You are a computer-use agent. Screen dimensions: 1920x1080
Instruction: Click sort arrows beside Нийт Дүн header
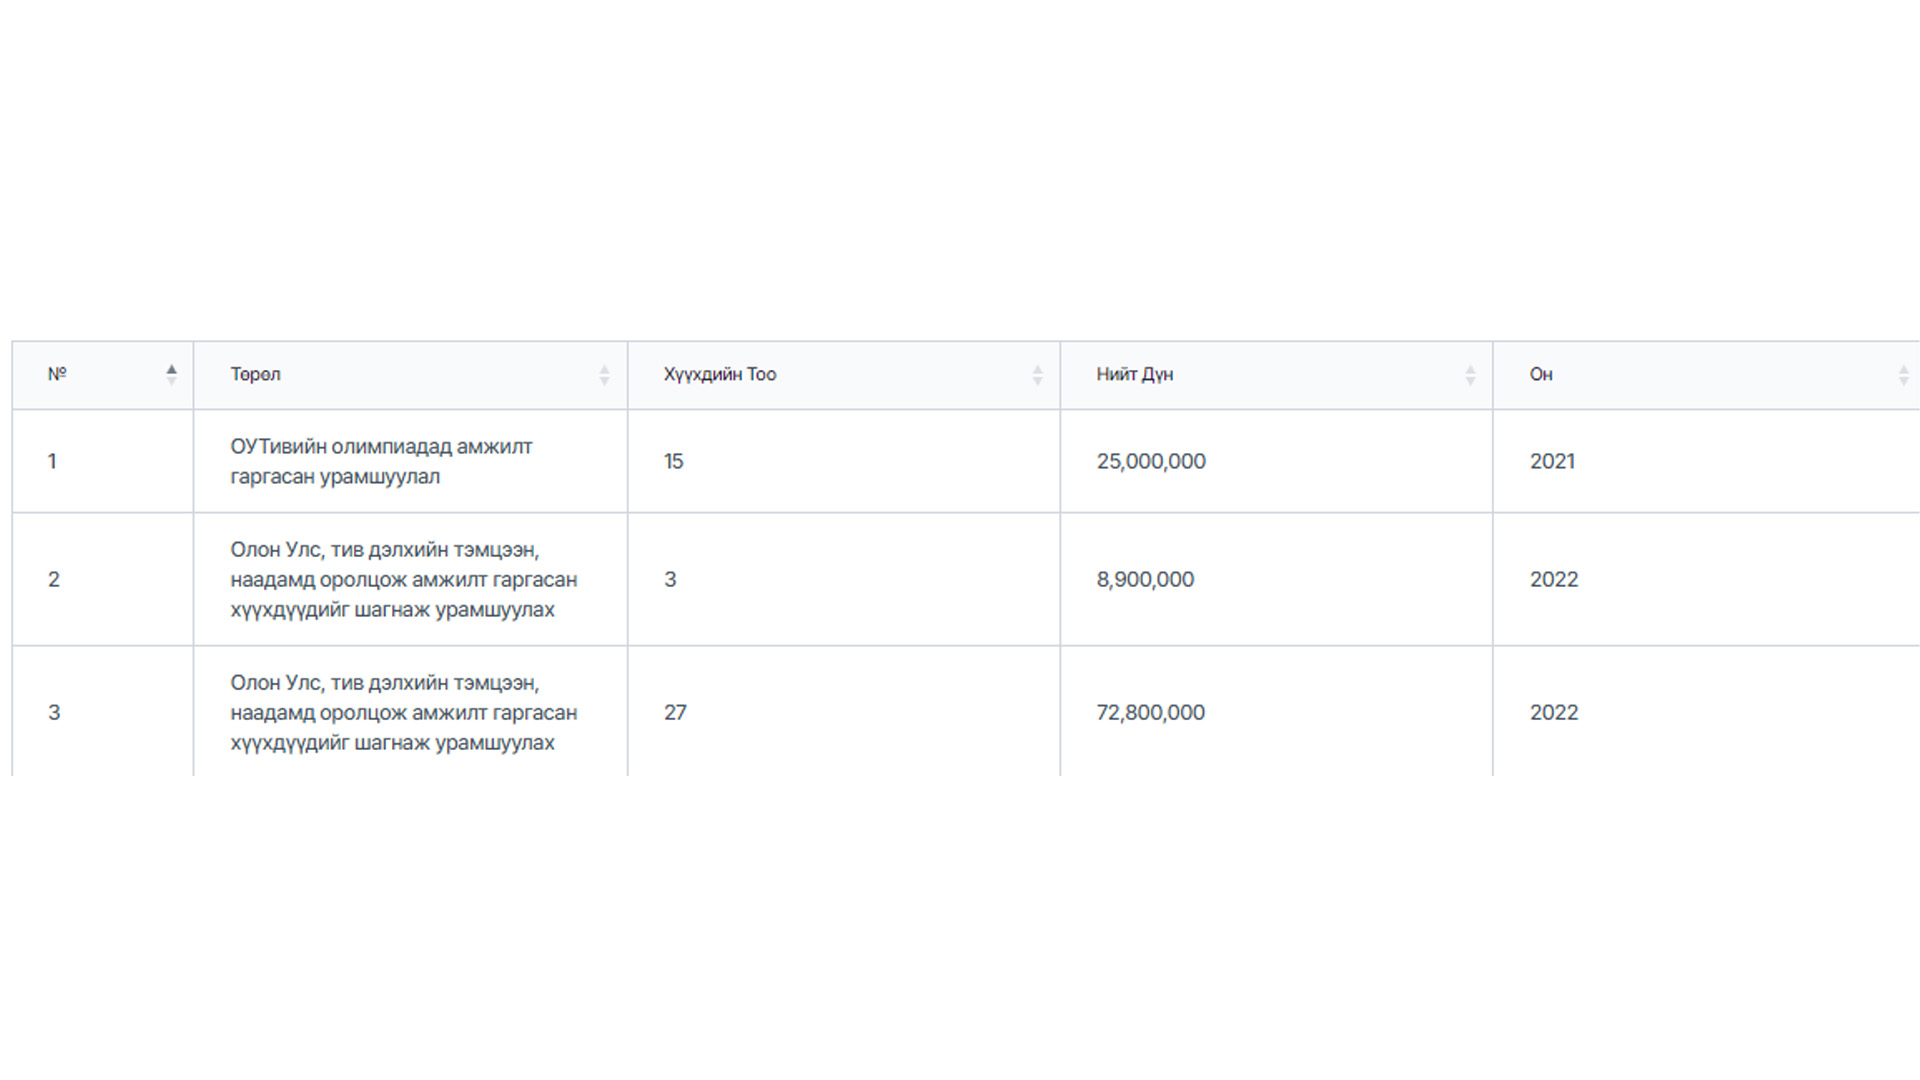coord(1470,375)
